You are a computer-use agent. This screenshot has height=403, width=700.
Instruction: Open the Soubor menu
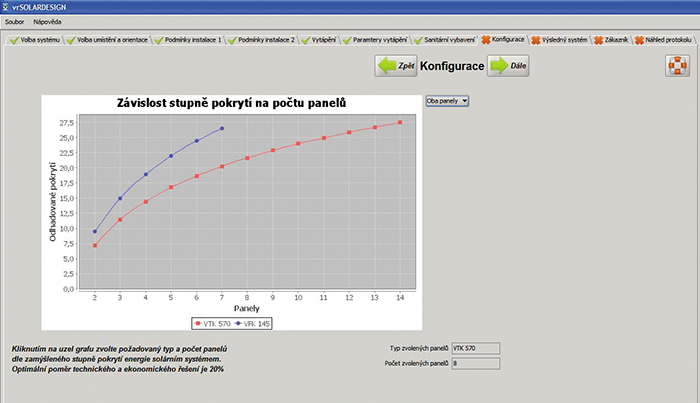[14, 21]
